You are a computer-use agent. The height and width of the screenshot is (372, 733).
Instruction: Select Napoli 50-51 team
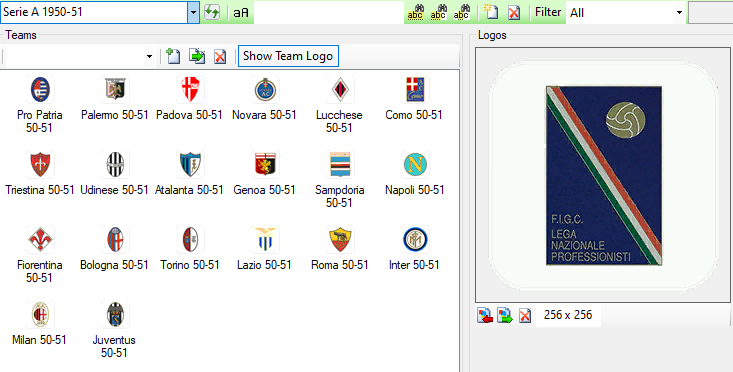[414, 174]
